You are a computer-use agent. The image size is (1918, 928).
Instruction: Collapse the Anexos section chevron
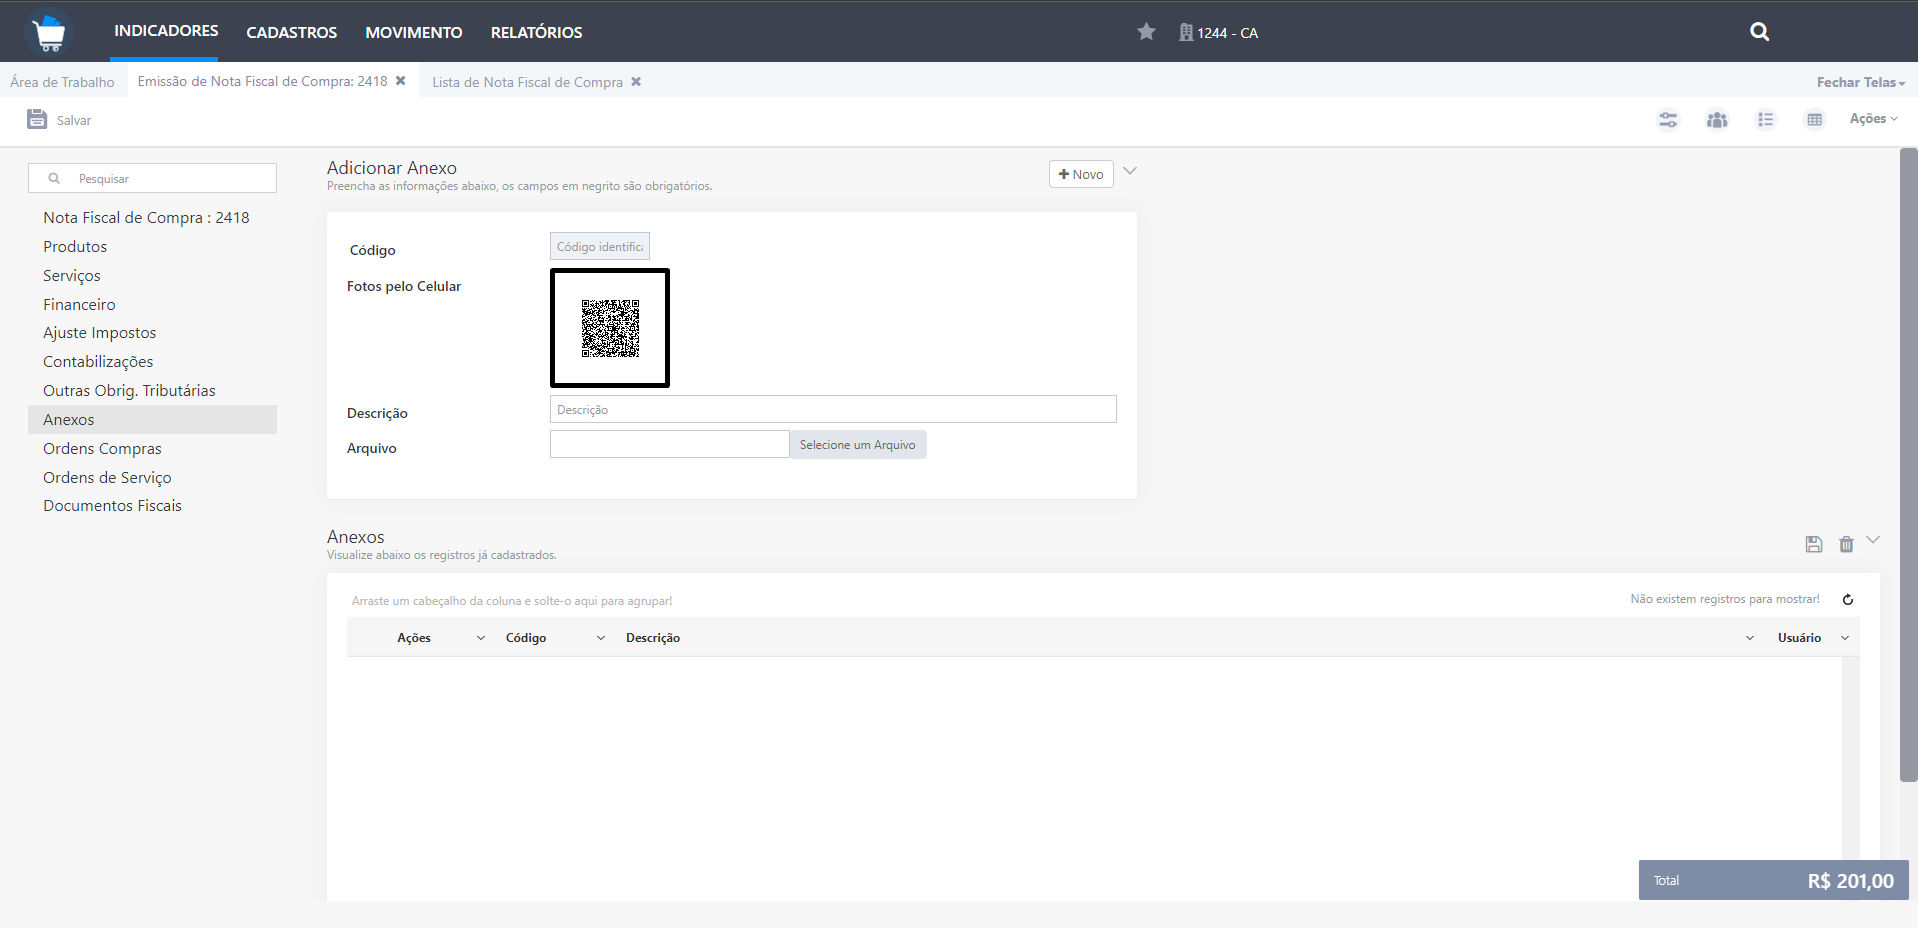1873,540
